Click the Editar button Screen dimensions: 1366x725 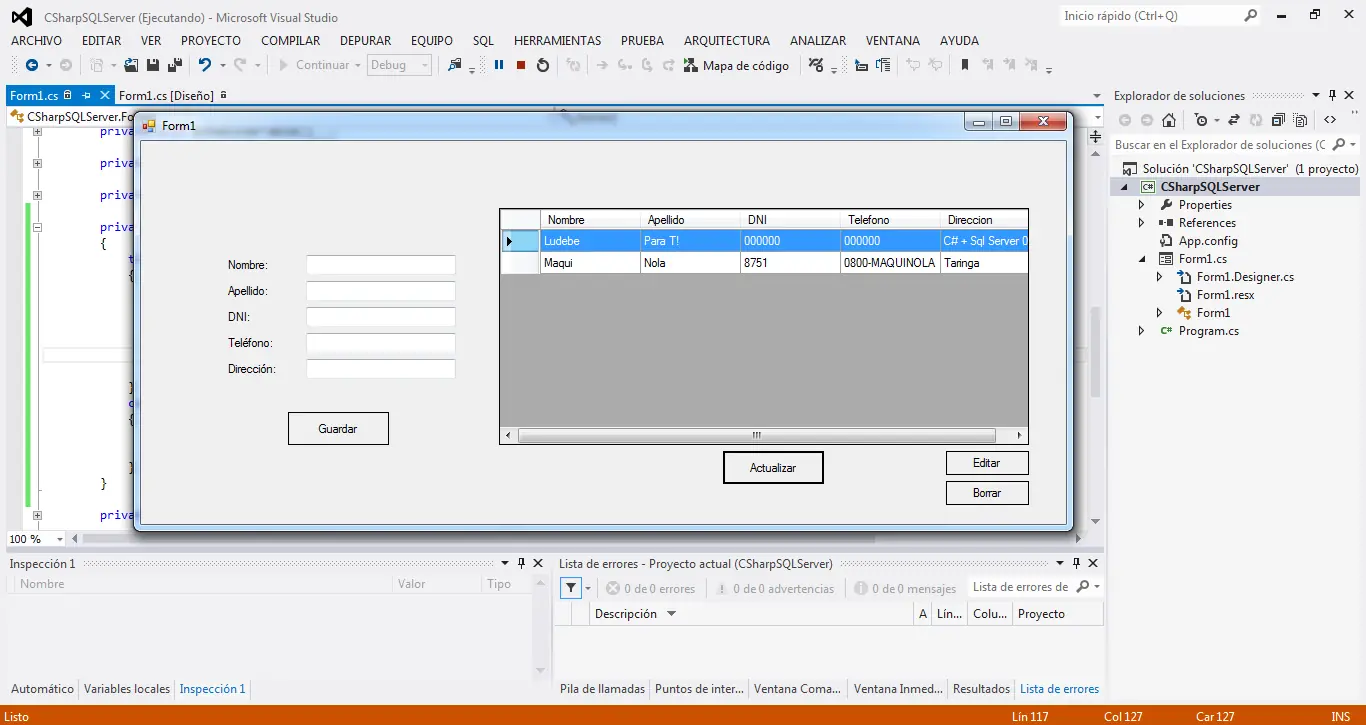click(x=987, y=463)
